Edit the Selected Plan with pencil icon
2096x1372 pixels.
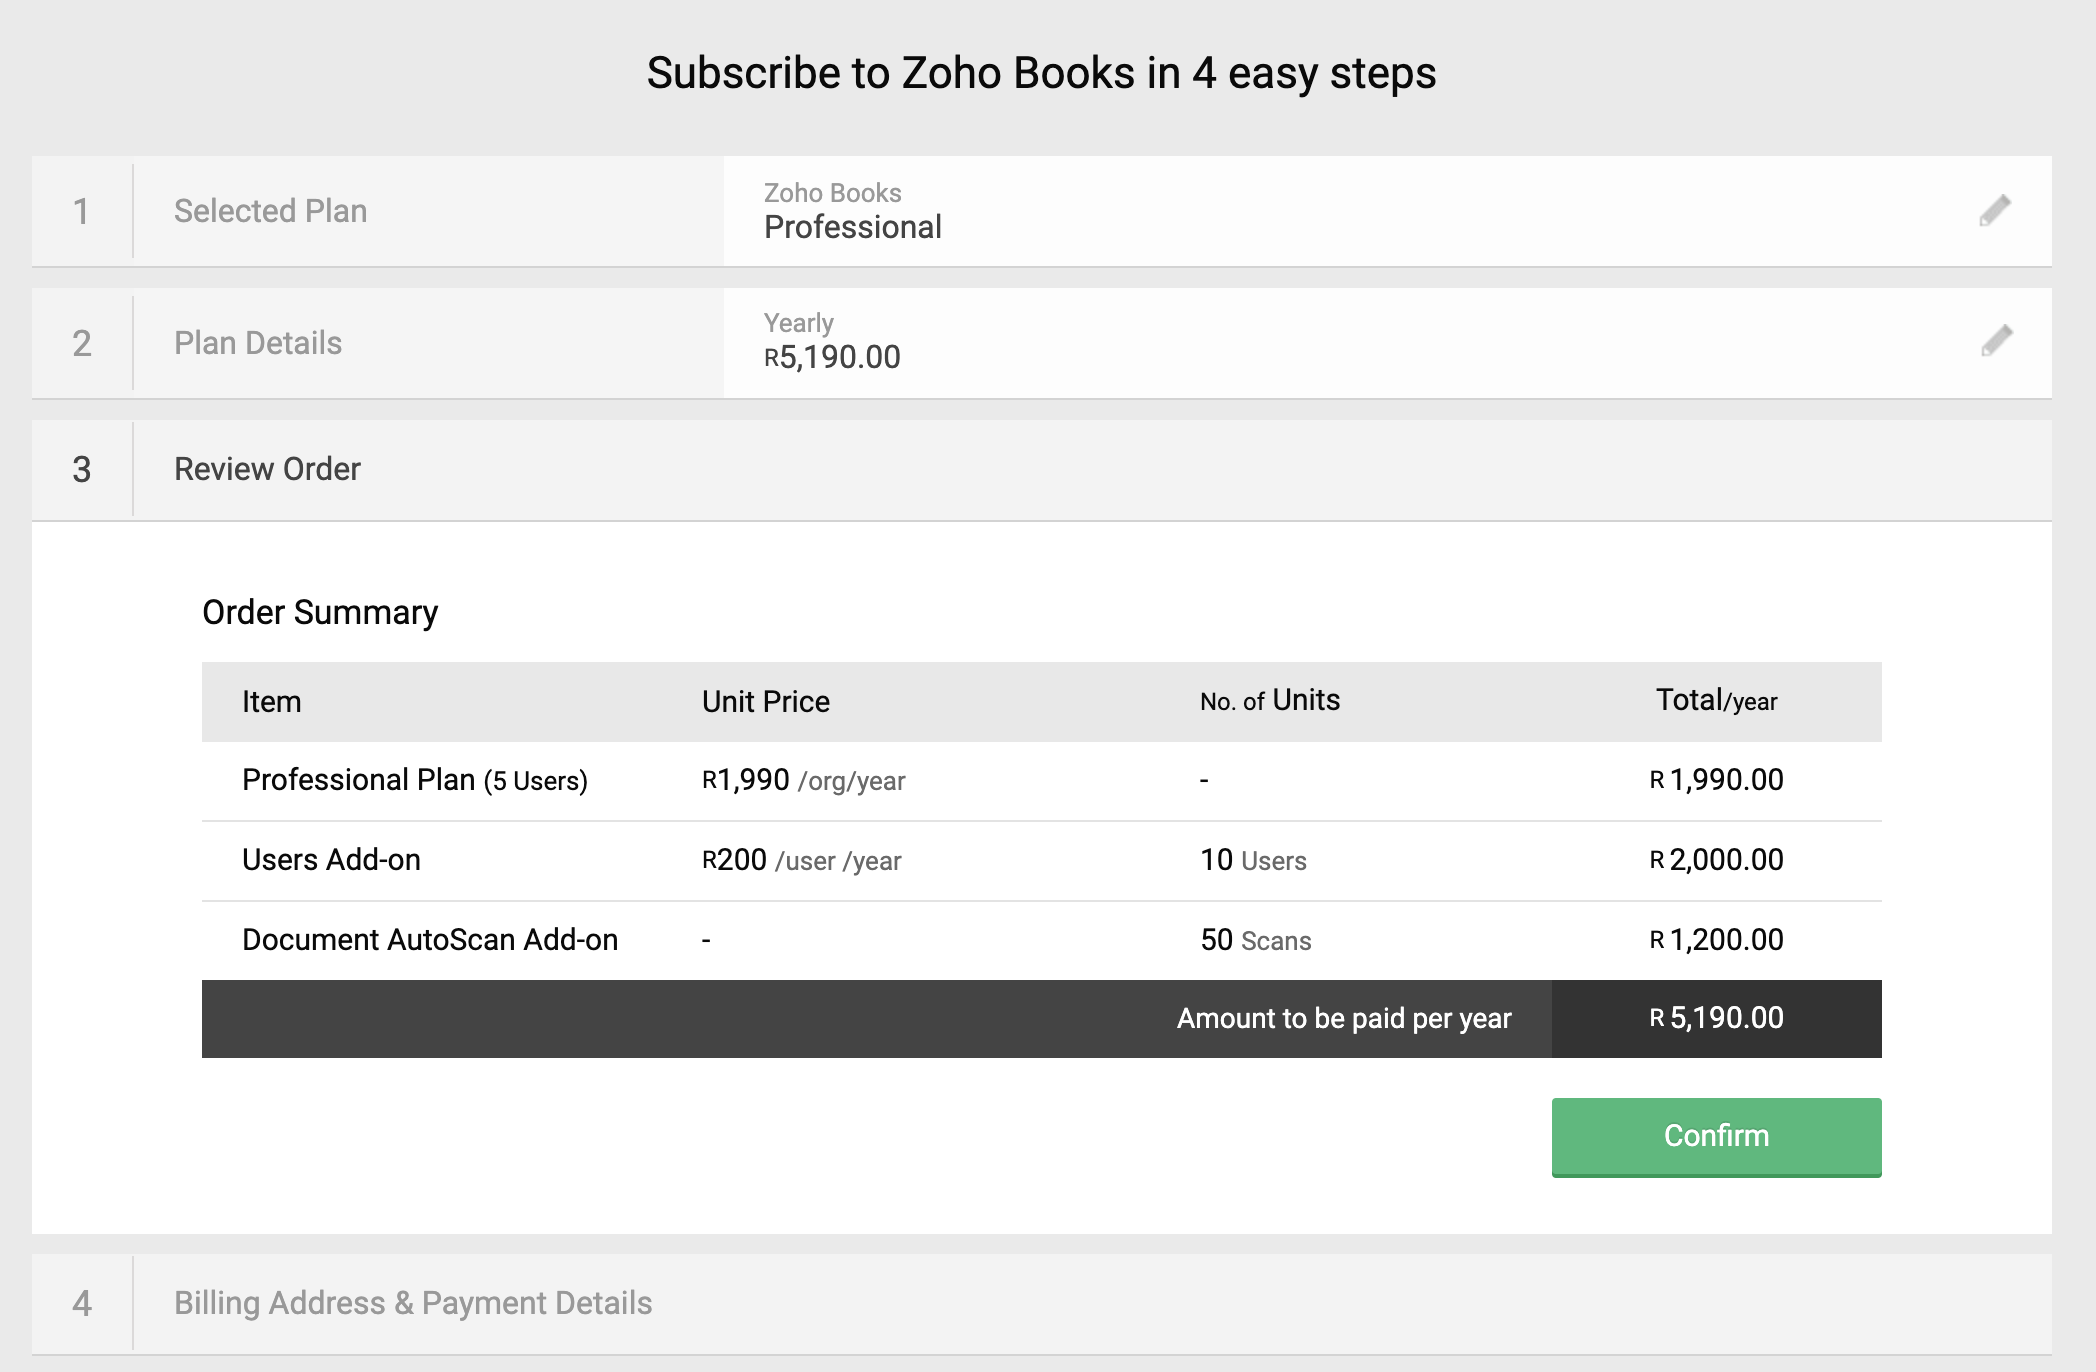[1995, 210]
